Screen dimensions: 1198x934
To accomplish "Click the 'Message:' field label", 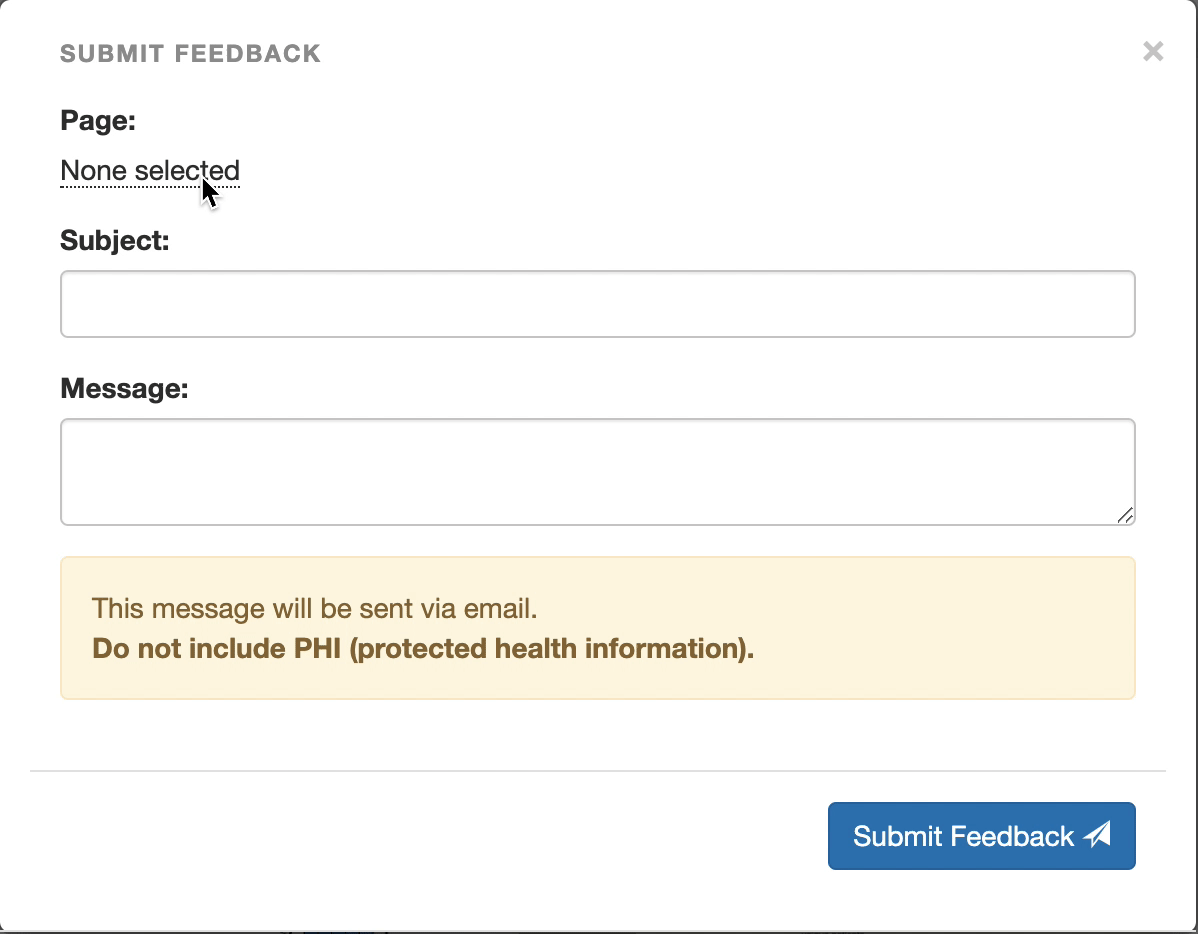I will (x=124, y=388).
